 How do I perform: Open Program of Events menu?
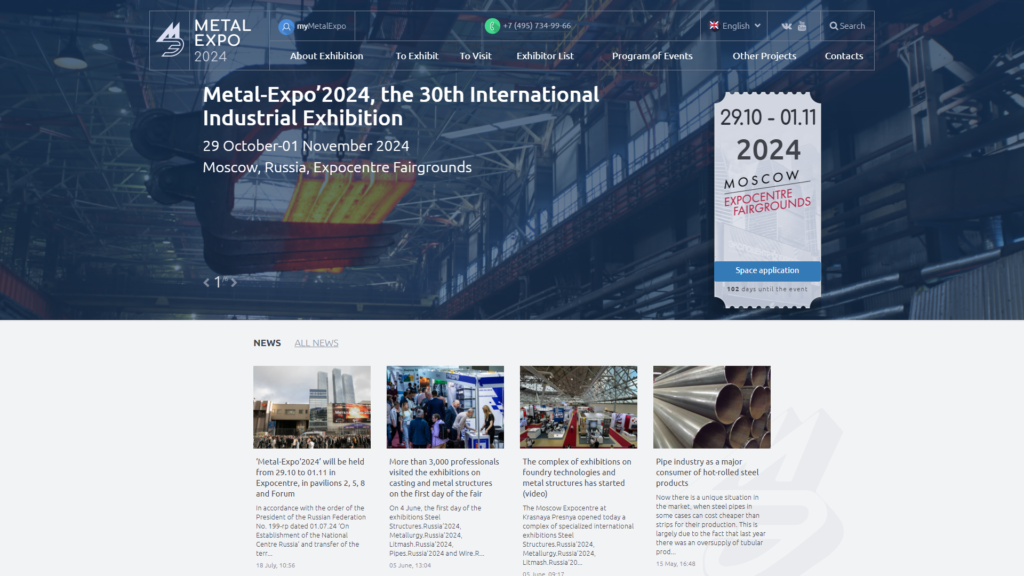[652, 56]
